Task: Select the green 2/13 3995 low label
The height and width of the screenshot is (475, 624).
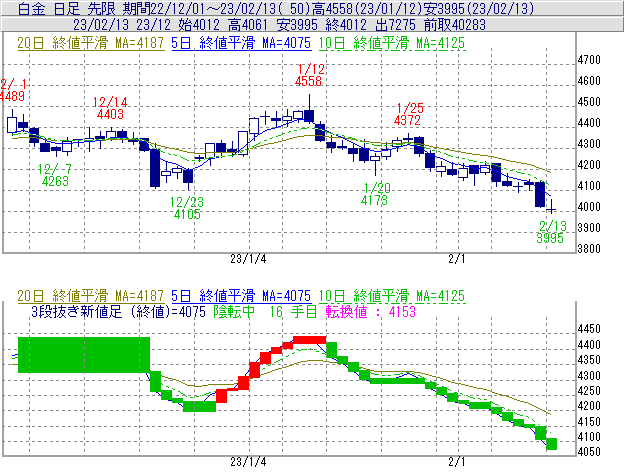Action: pyautogui.click(x=551, y=232)
